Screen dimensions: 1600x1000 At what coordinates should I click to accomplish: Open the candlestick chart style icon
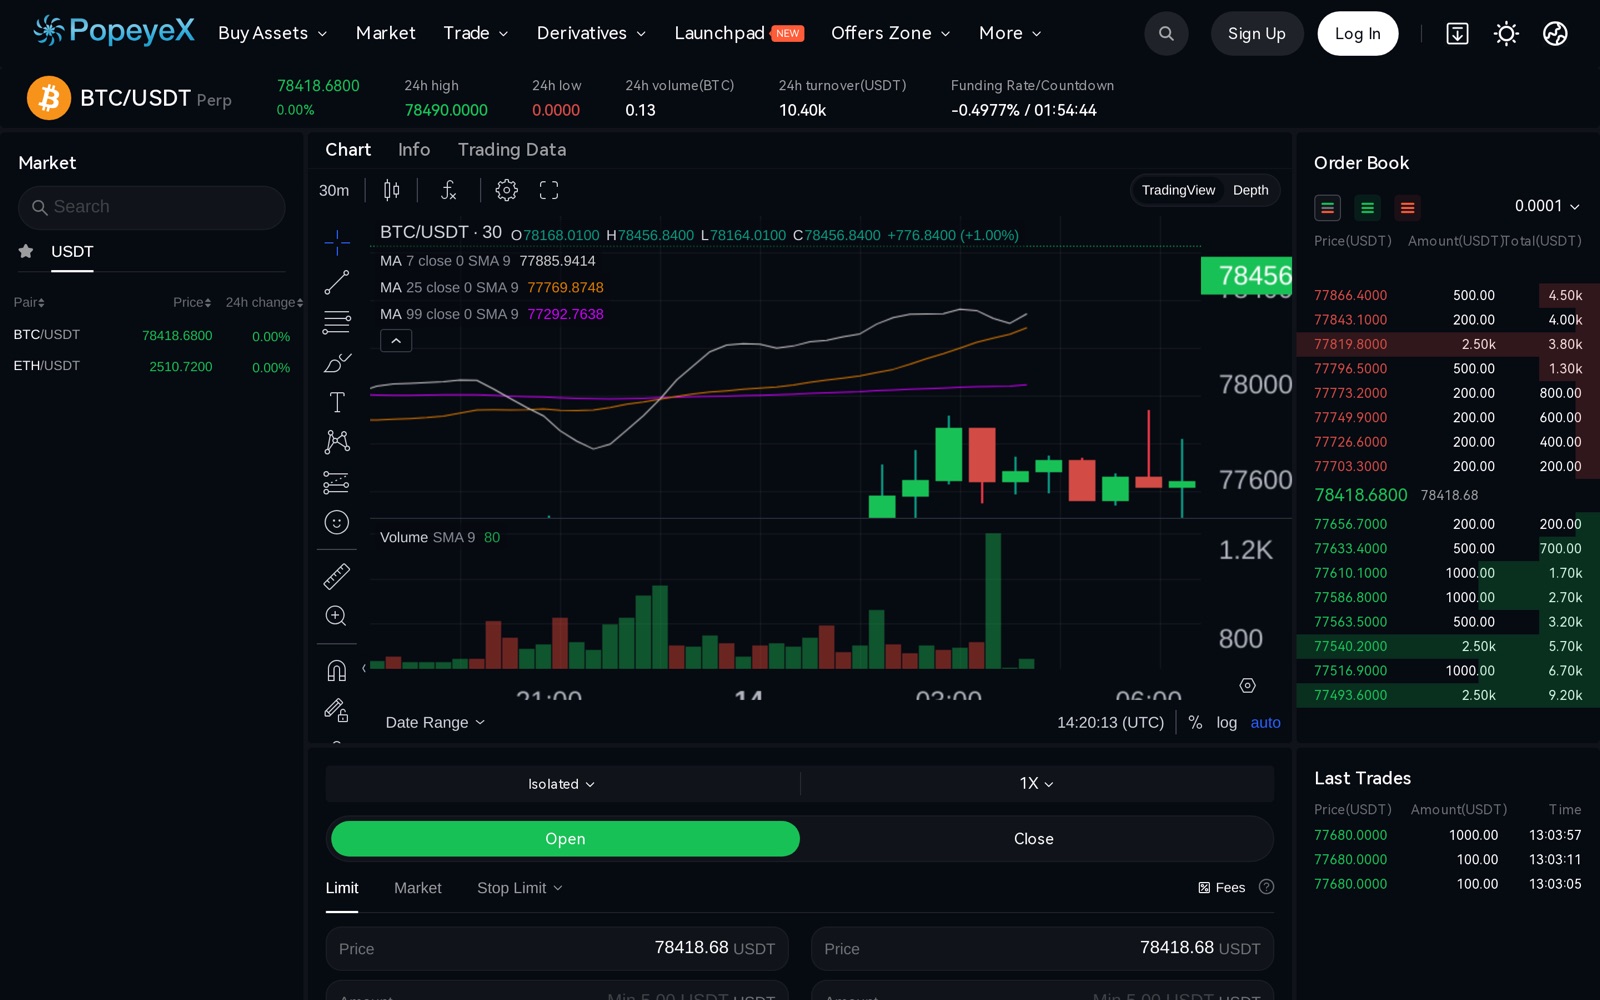click(x=392, y=190)
